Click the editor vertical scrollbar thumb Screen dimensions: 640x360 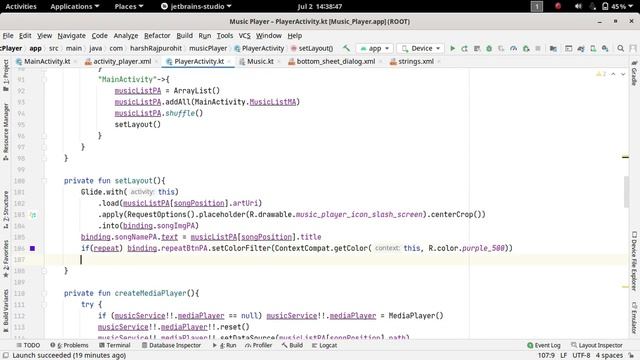pyautogui.click(x=626, y=192)
